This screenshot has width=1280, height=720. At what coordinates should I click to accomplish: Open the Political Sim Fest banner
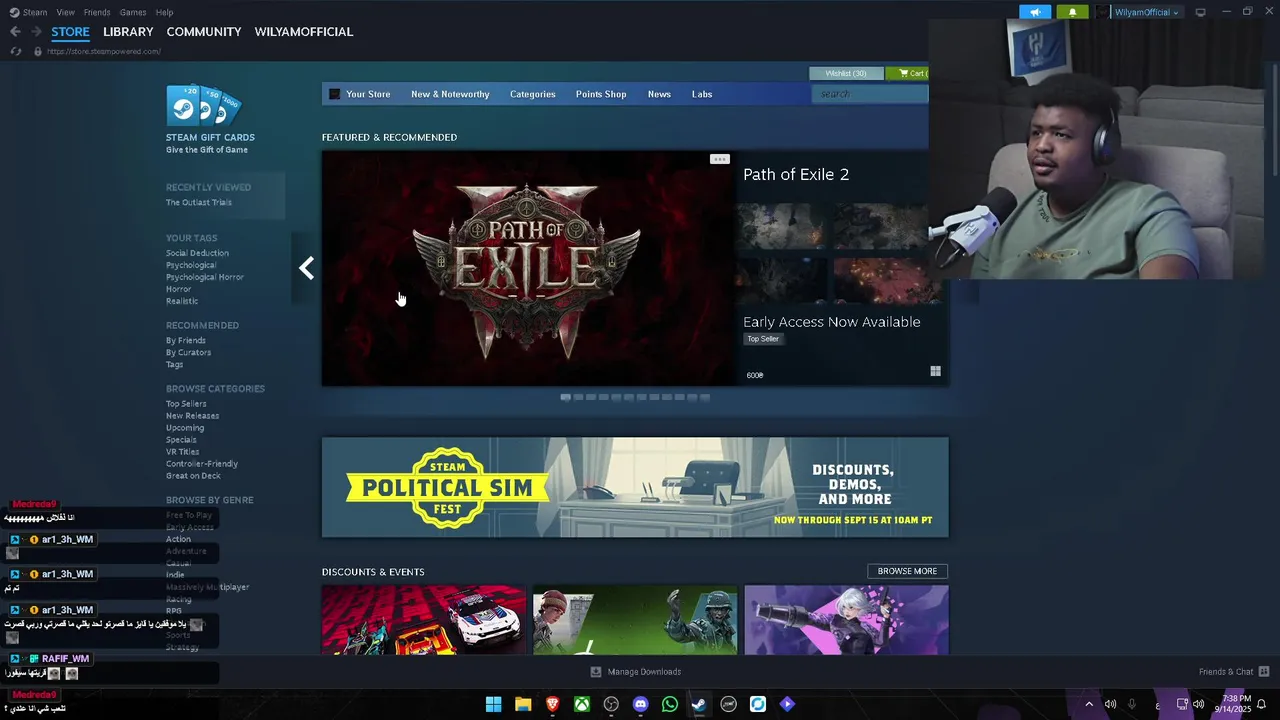pos(635,487)
